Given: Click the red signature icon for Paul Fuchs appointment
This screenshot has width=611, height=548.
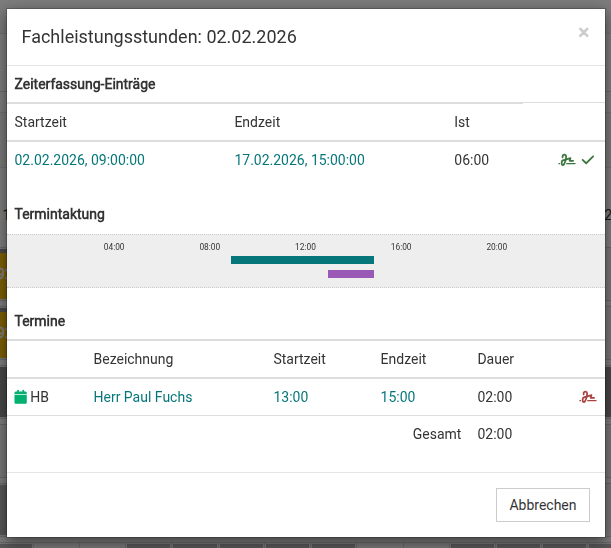Looking at the screenshot, I should point(588,397).
